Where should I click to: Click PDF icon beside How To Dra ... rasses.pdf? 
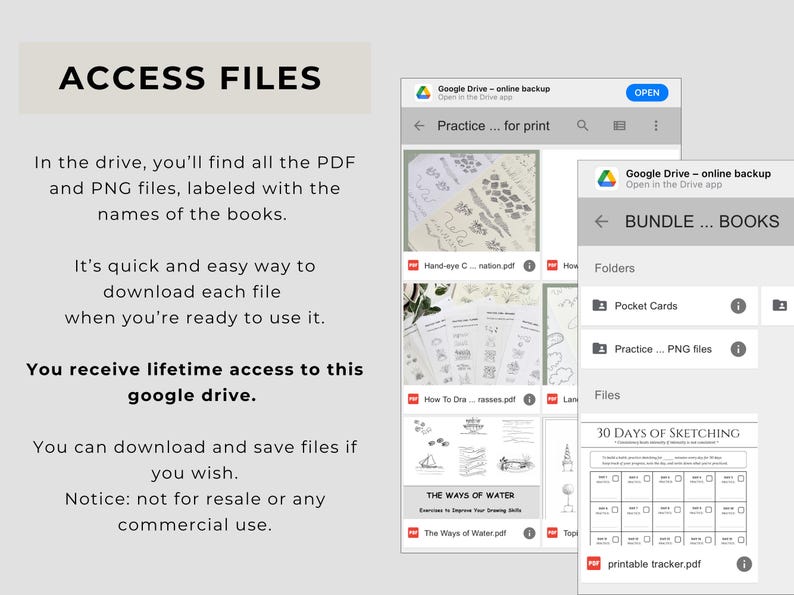[413, 399]
